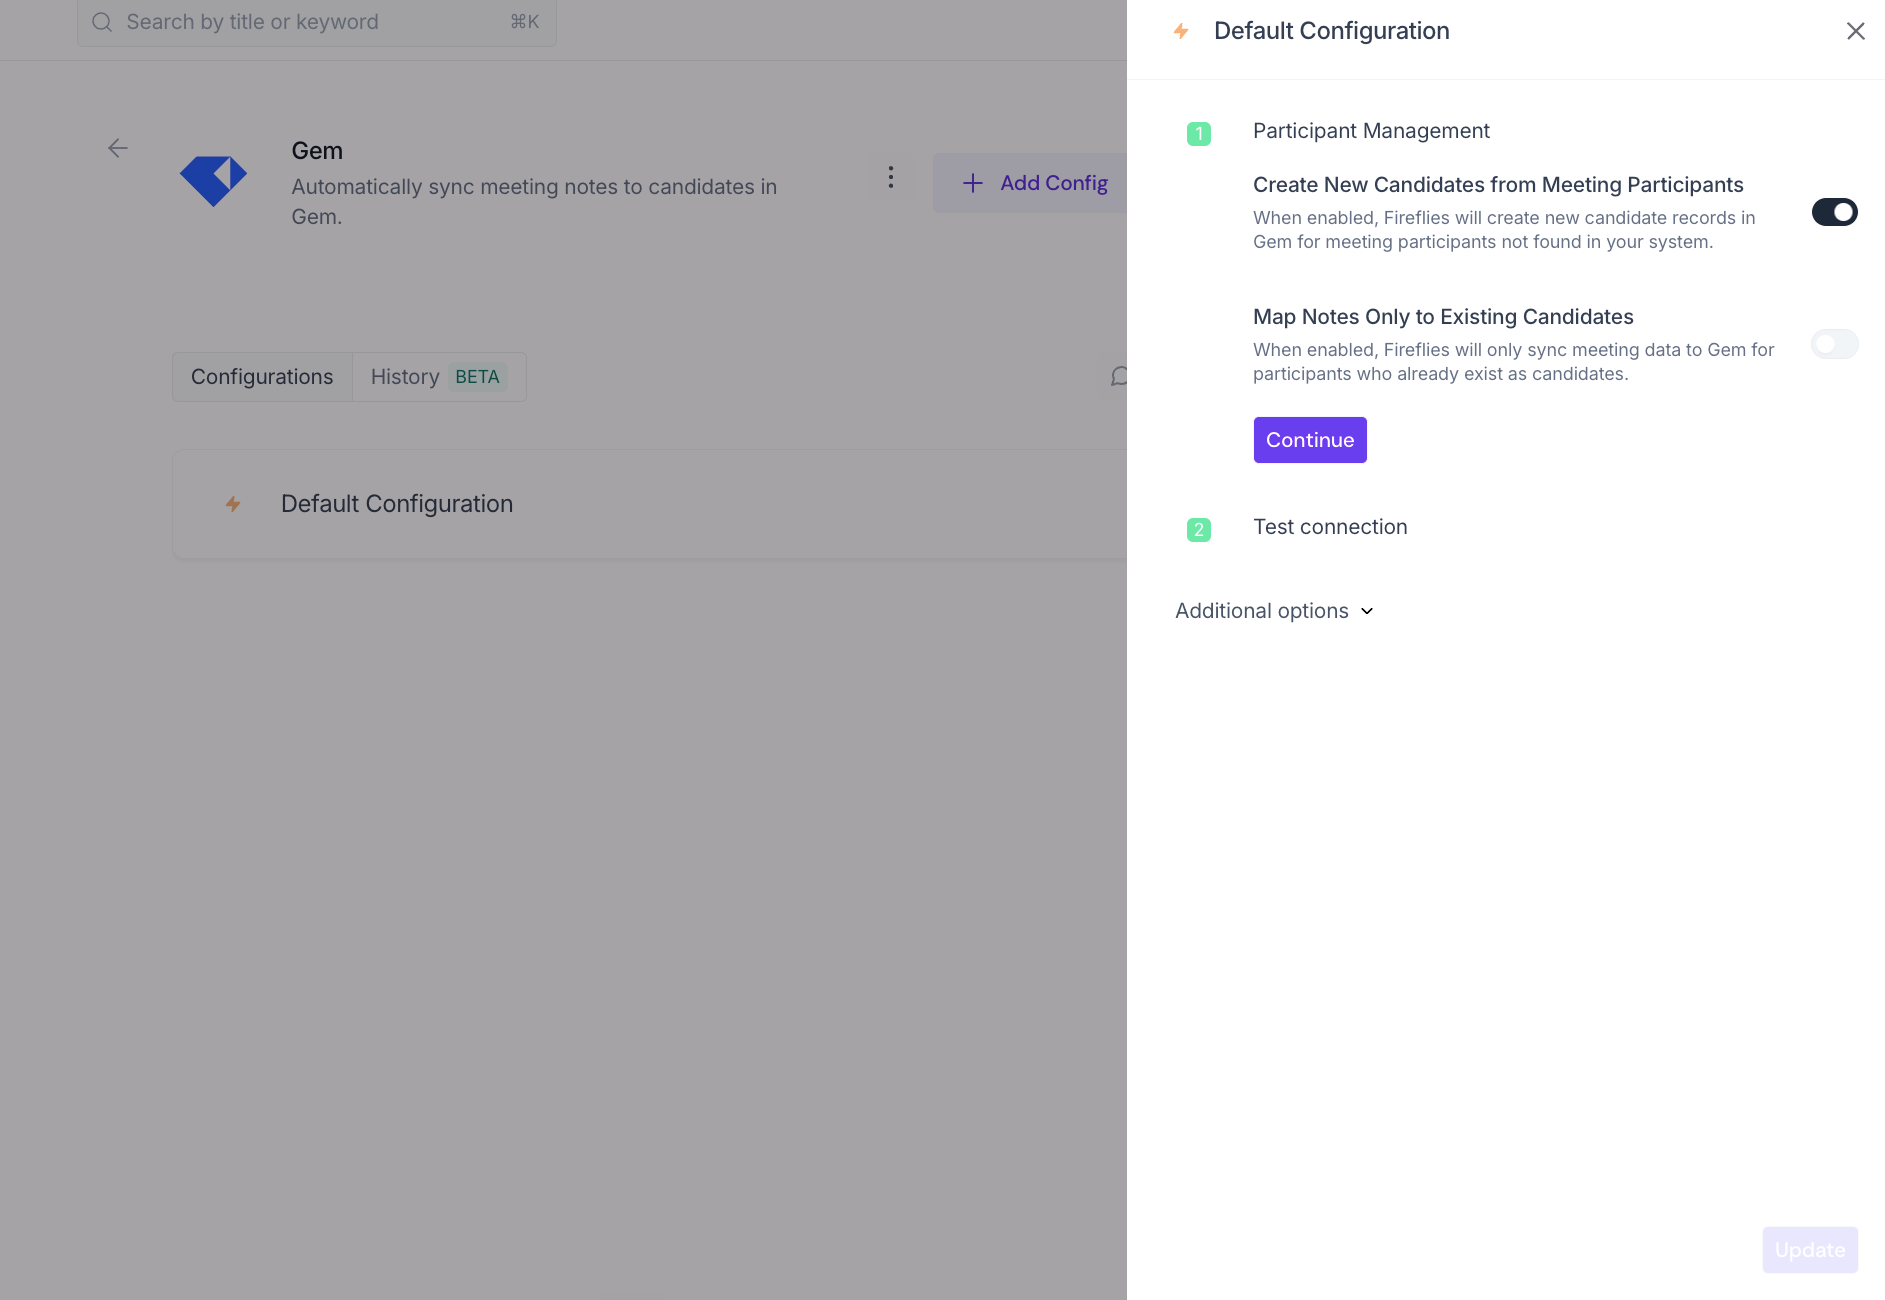Close the Default Configuration panel
1885x1300 pixels.
coord(1855,31)
